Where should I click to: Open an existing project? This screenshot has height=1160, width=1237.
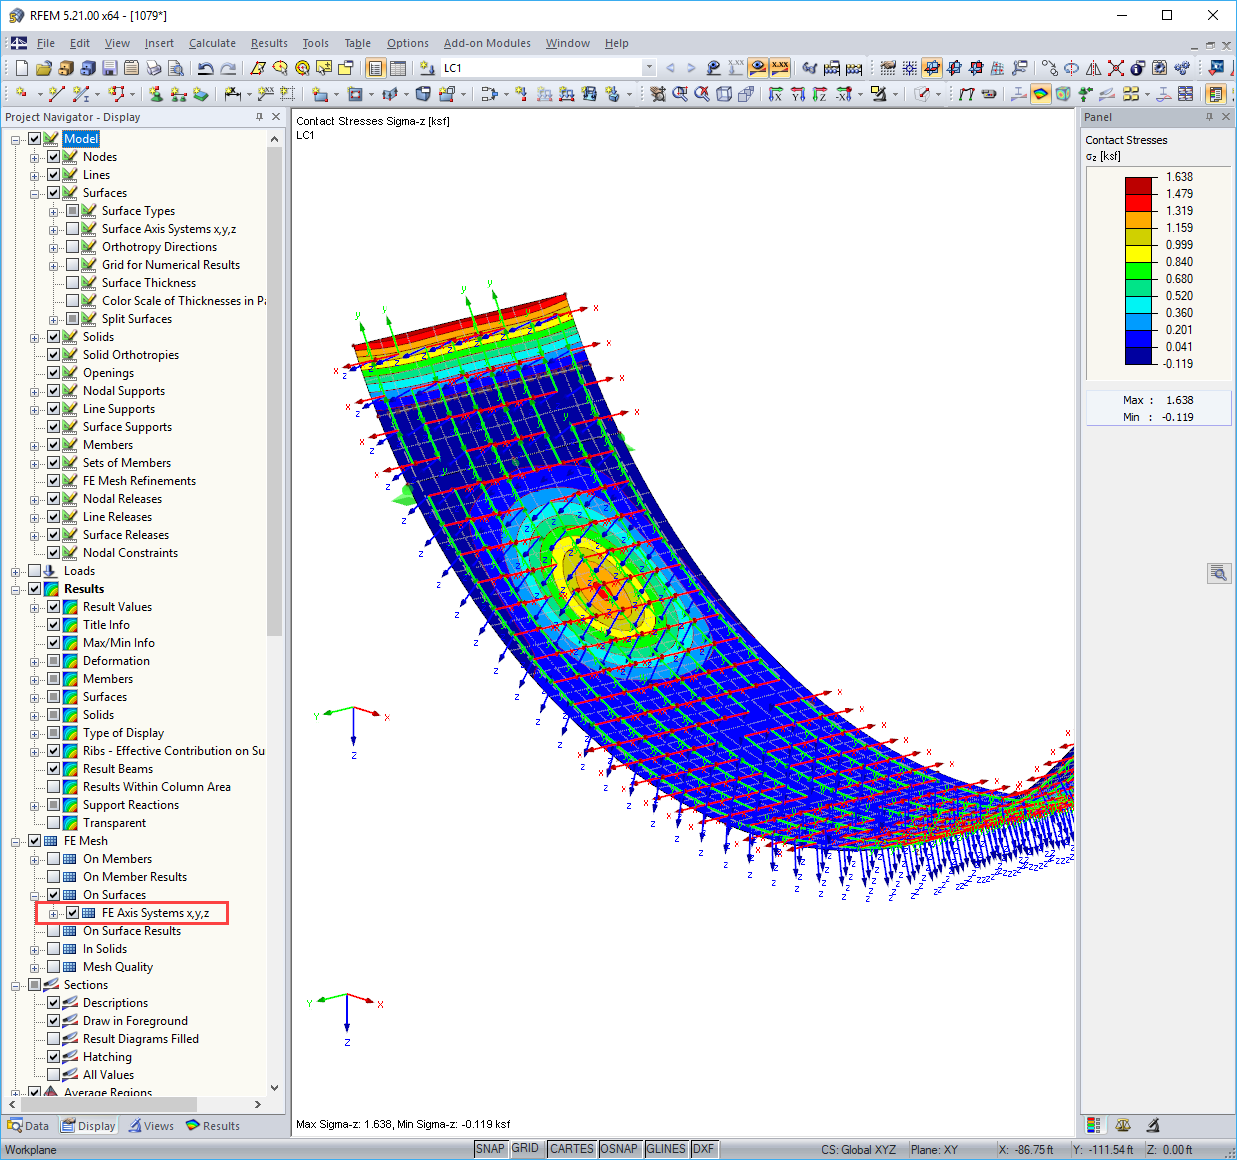tap(44, 68)
